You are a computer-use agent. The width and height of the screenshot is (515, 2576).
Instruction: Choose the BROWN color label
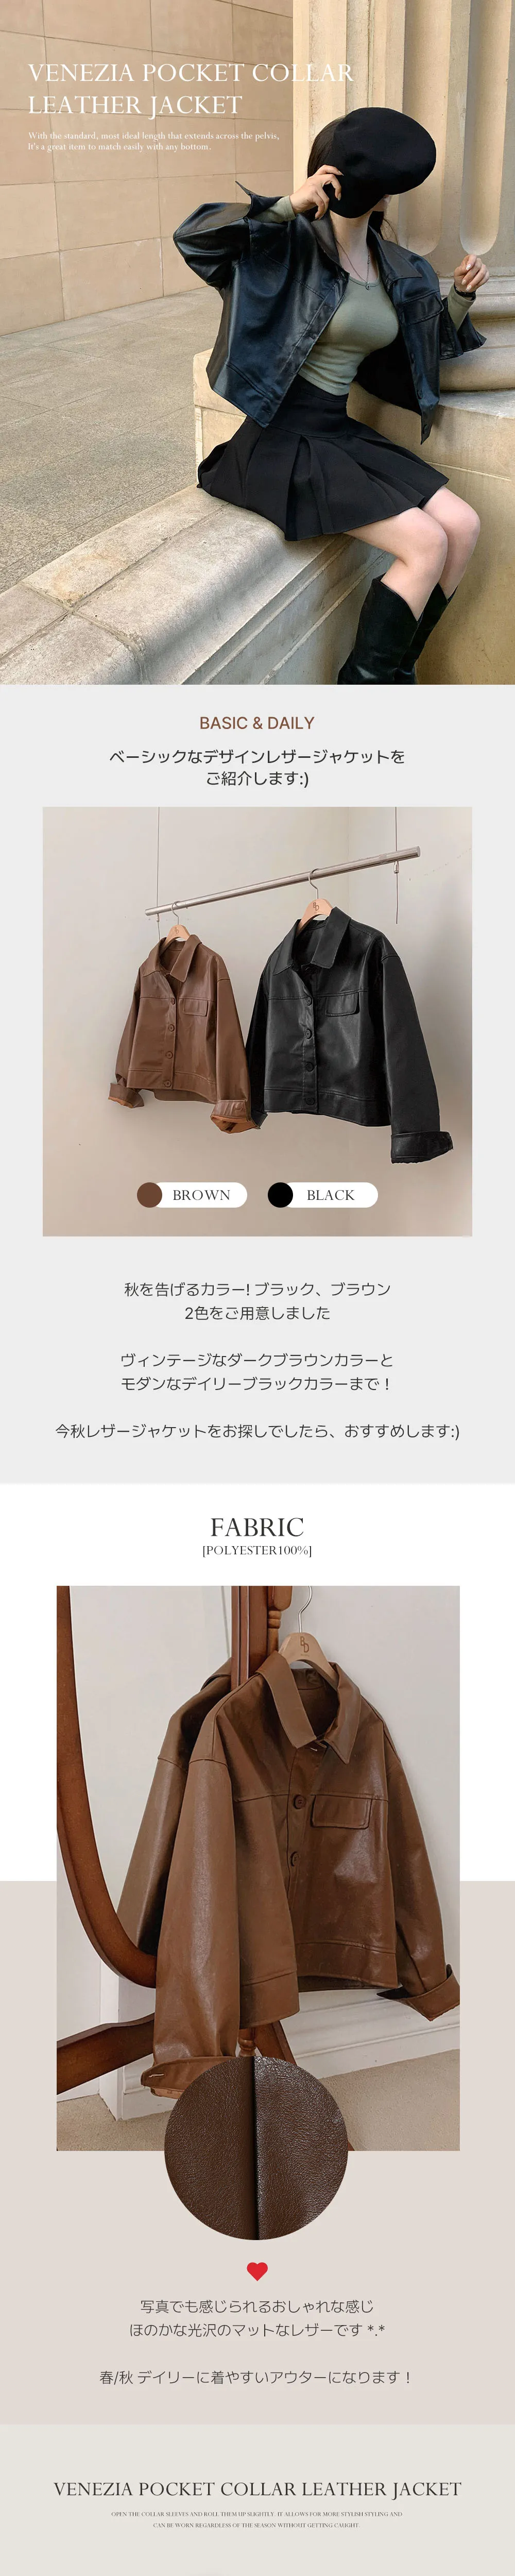pos(201,1195)
